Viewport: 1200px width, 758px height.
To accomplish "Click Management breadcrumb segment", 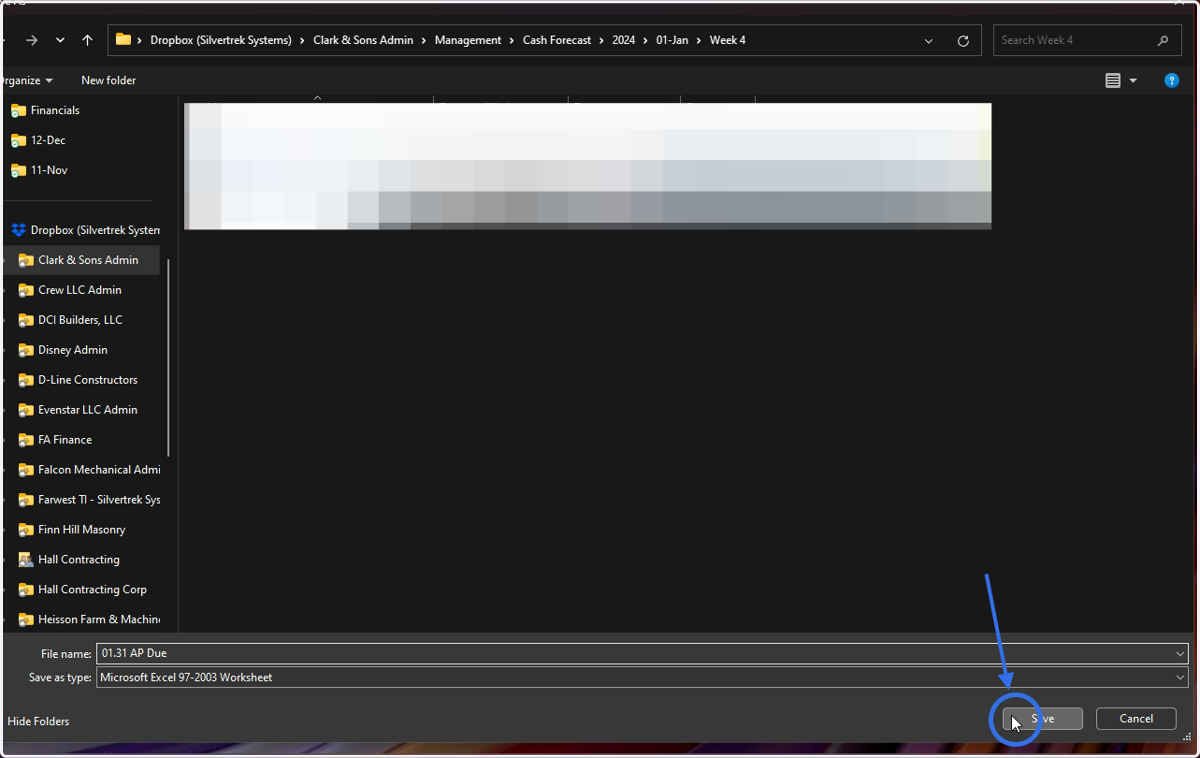I will pyautogui.click(x=468, y=40).
